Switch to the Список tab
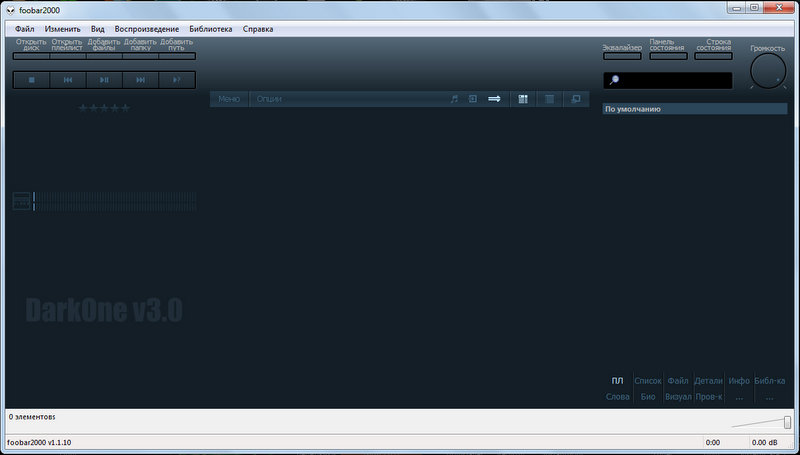 648,381
